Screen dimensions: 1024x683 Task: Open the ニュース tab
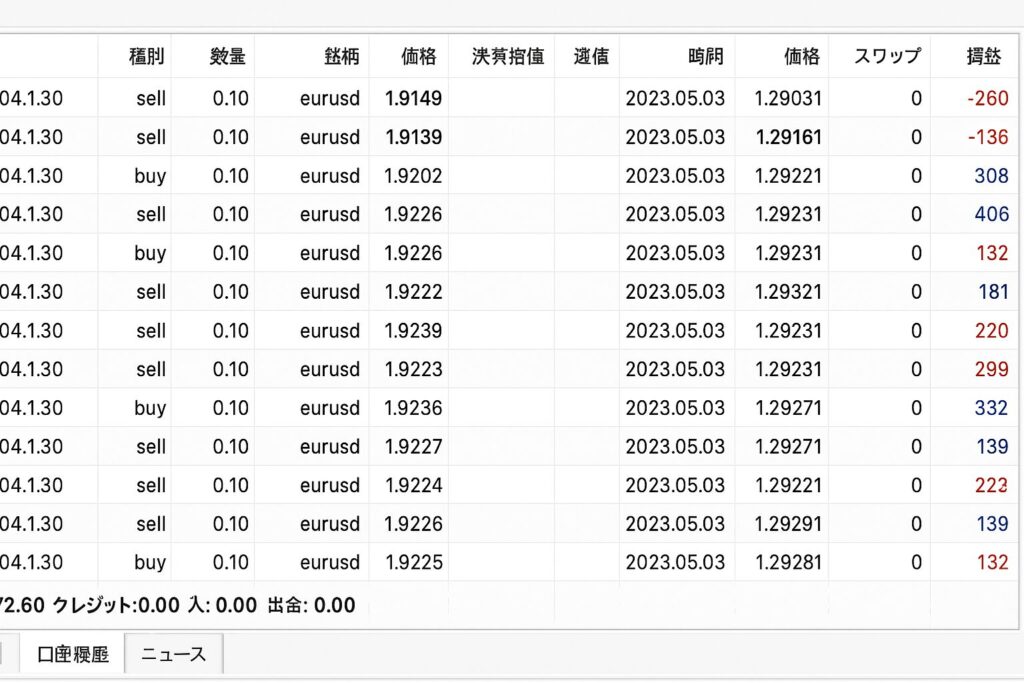tap(174, 655)
